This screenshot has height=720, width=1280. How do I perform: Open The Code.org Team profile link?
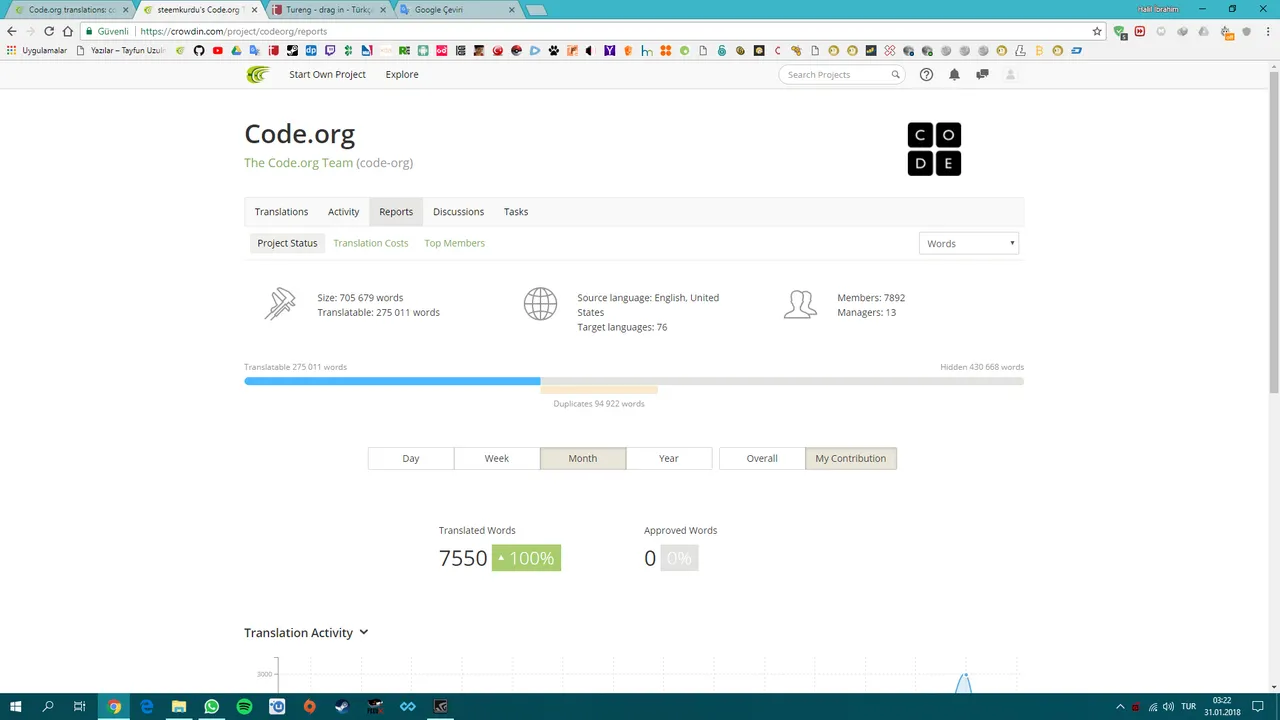coord(298,163)
